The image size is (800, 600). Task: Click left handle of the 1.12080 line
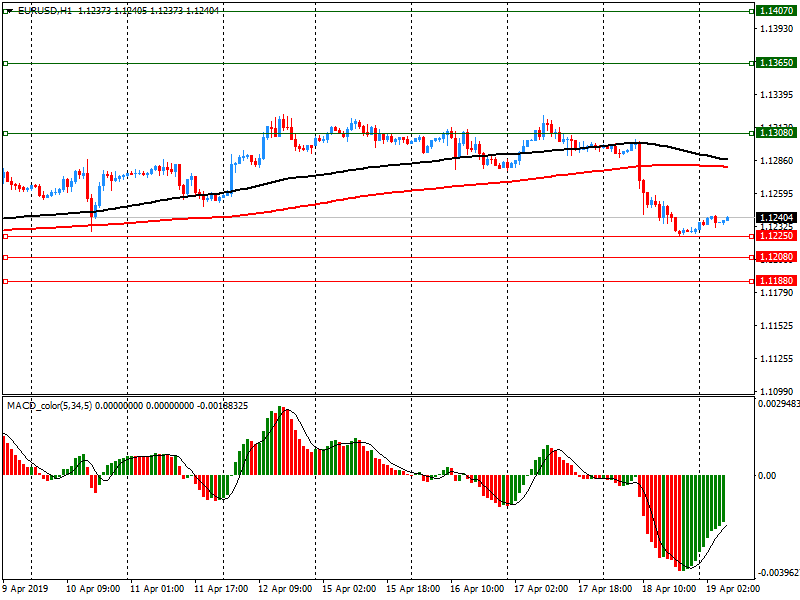(6, 258)
